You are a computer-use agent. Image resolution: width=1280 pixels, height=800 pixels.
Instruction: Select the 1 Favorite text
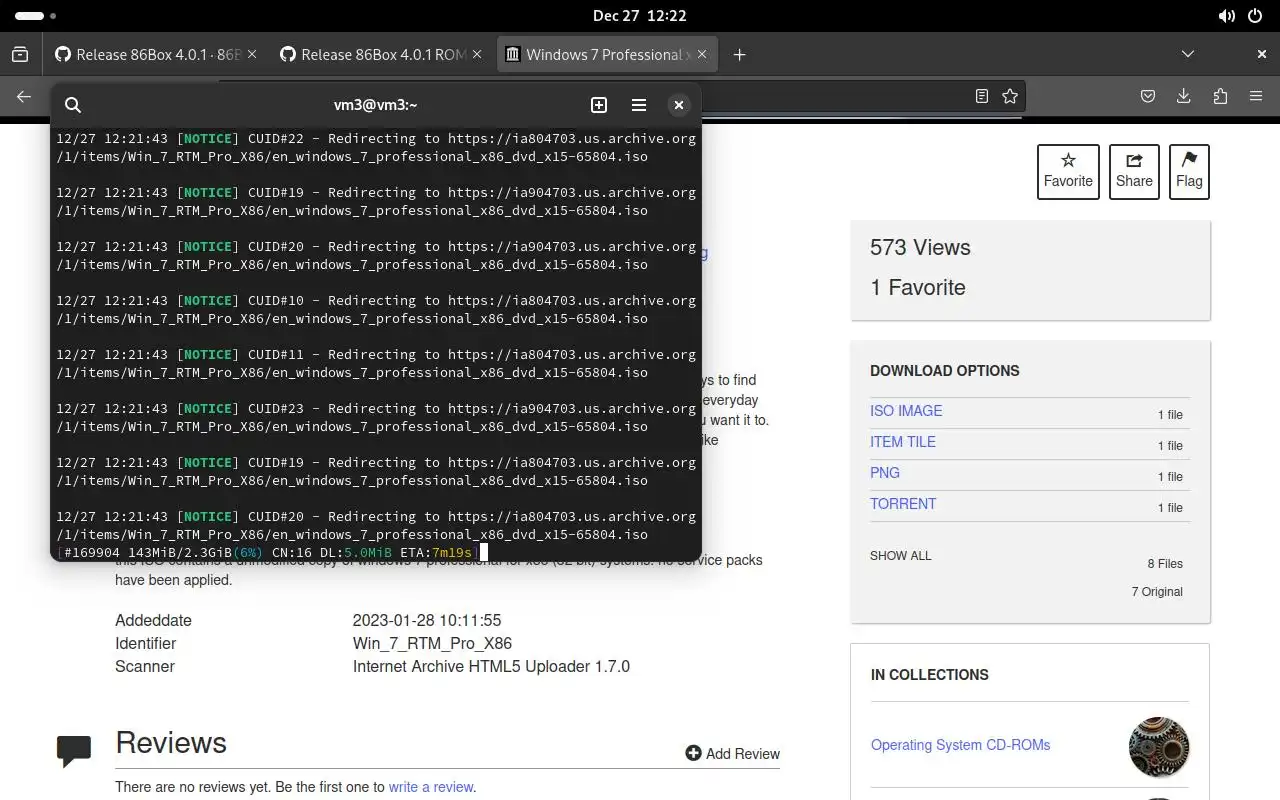tap(918, 288)
